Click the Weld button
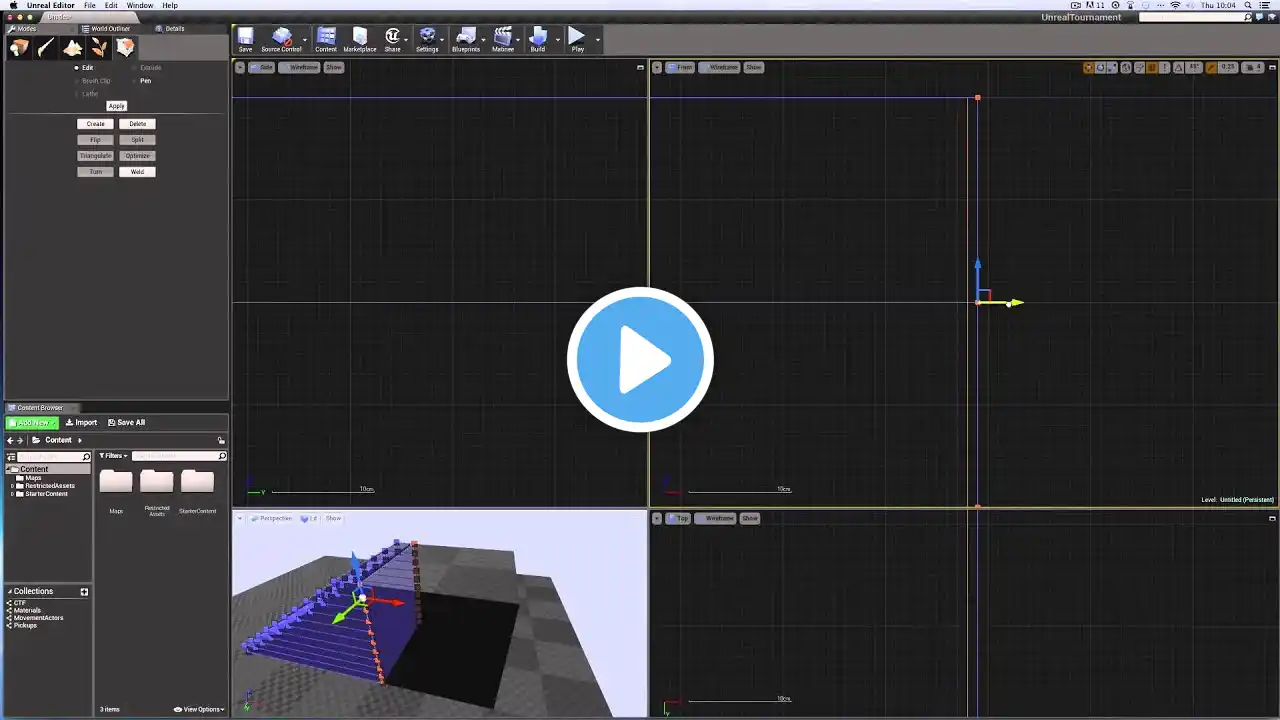This screenshot has width=1280, height=720. click(x=137, y=172)
